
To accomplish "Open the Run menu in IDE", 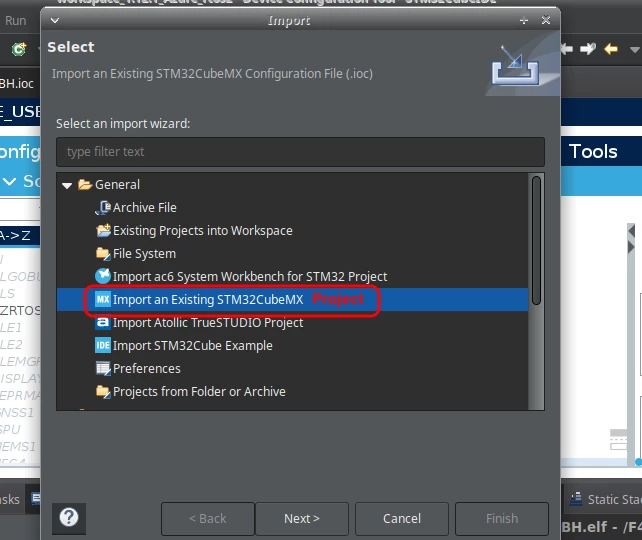I will [x=16, y=20].
